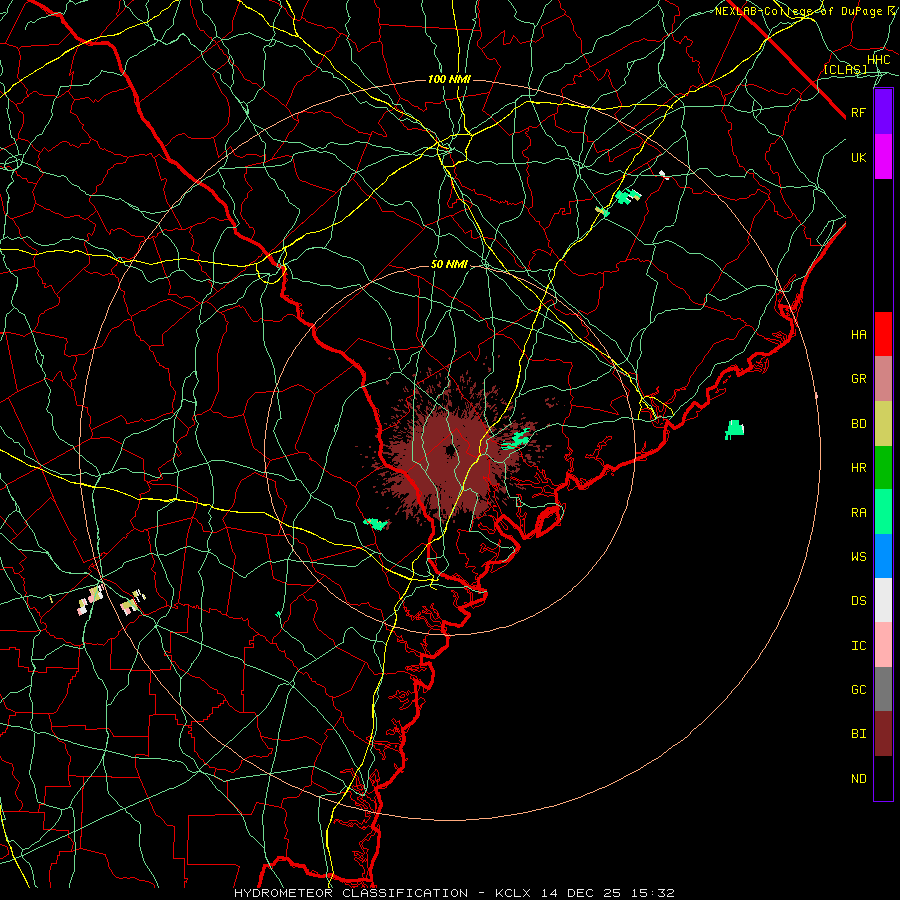Click the 100 NMI range ring label
This screenshot has height=900, width=900.
click(449, 79)
